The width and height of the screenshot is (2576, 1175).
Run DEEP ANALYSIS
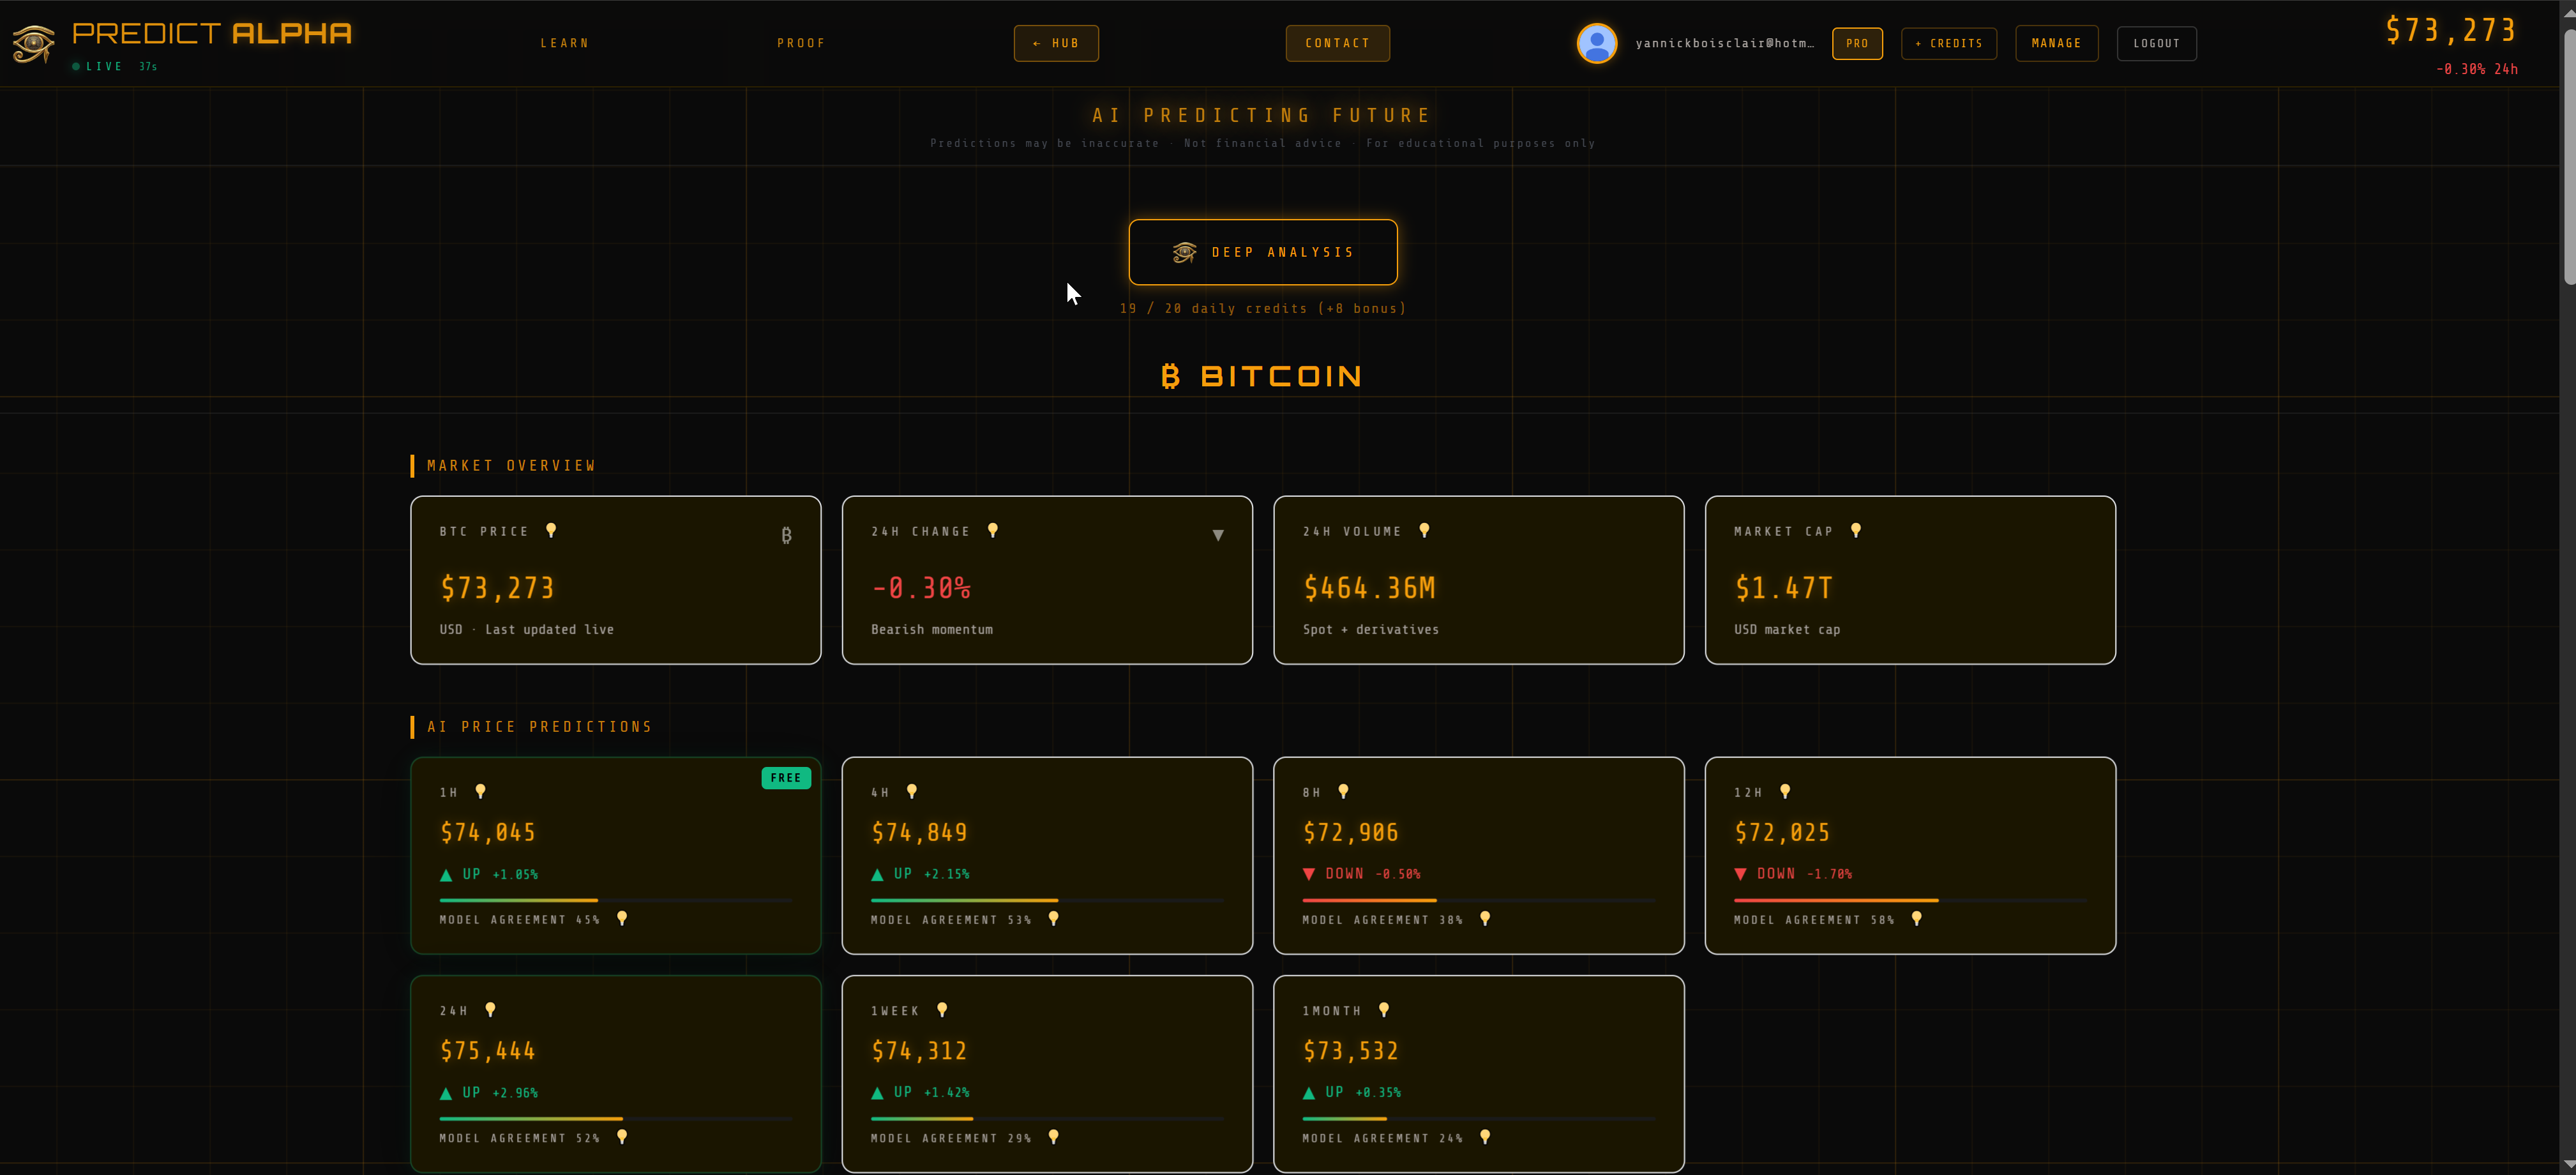[x=1263, y=252]
